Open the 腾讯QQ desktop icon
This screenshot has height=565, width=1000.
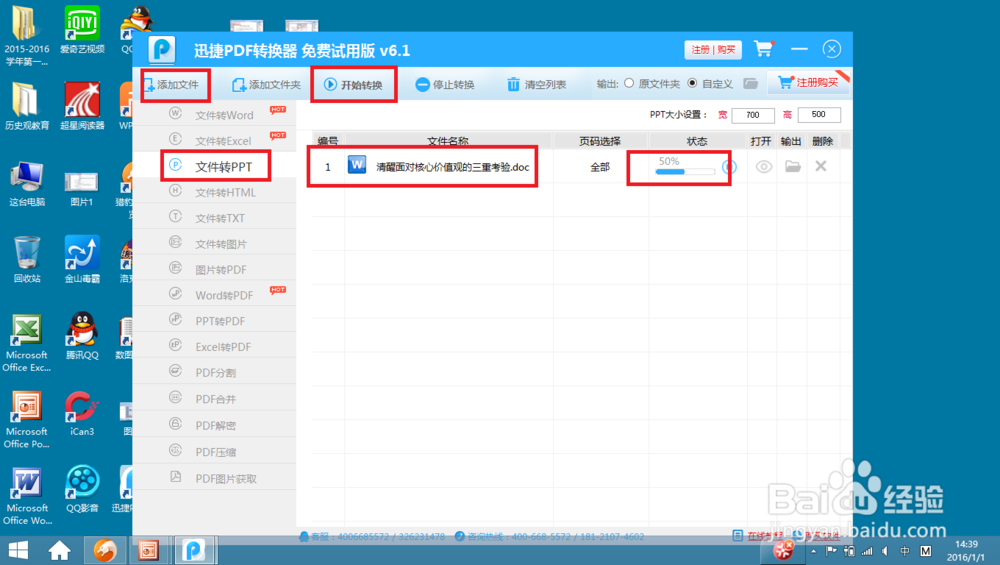click(82, 336)
